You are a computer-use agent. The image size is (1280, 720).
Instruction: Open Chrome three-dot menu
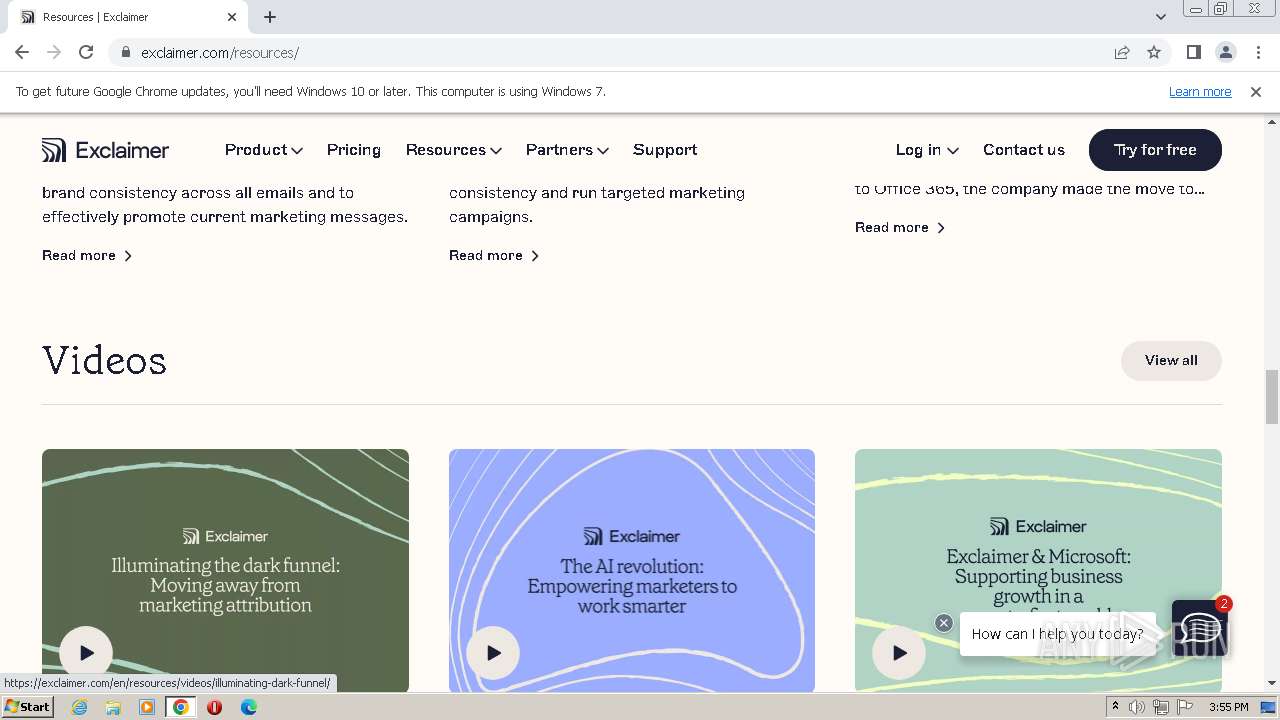pyautogui.click(x=1258, y=52)
